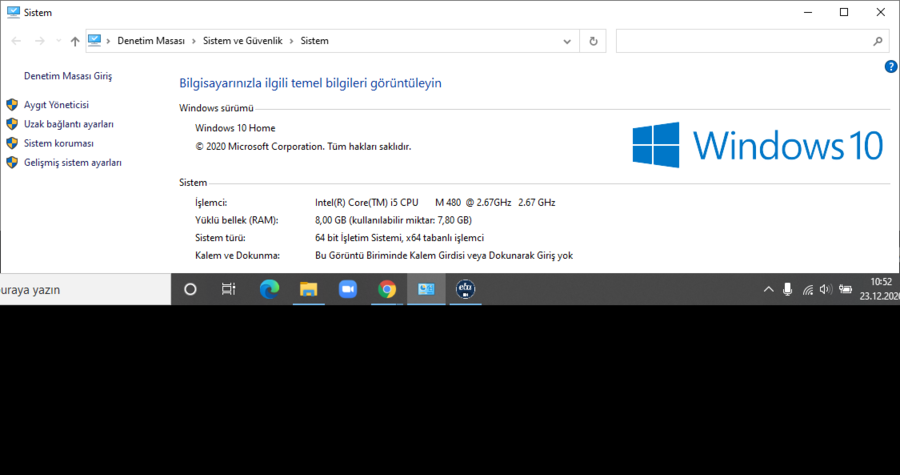Show hidden tray icons chevron
The height and width of the screenshot is (475, 900).
click(x=769, y=290)
